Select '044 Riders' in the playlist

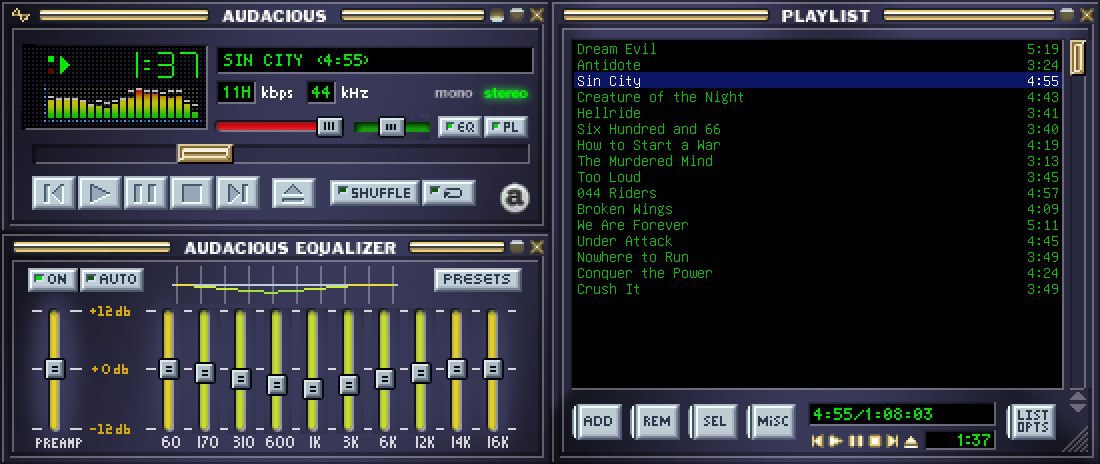tap(818, 193)
